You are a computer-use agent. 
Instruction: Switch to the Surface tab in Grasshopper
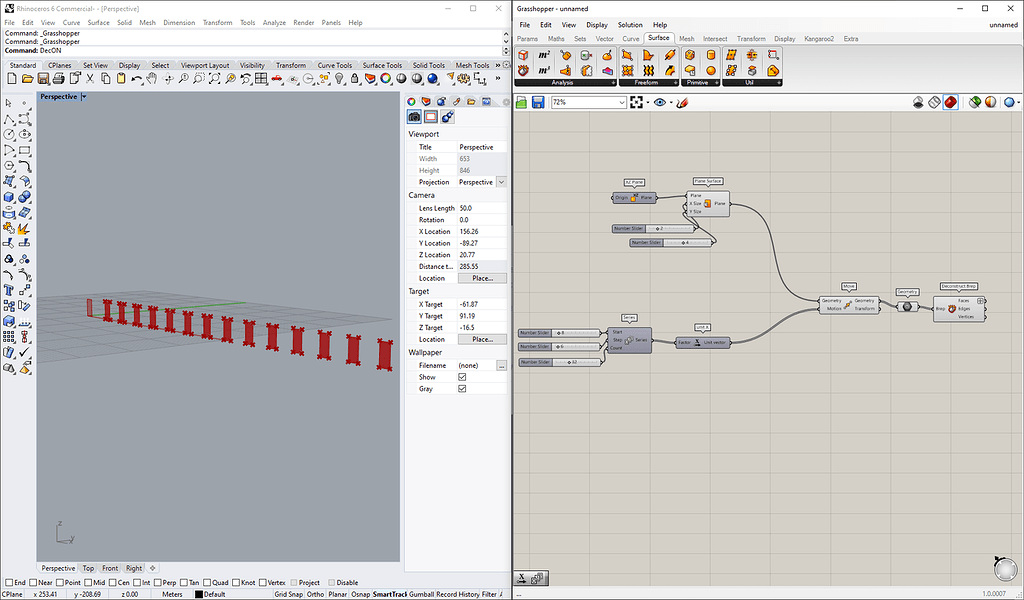tap(658, 38)
